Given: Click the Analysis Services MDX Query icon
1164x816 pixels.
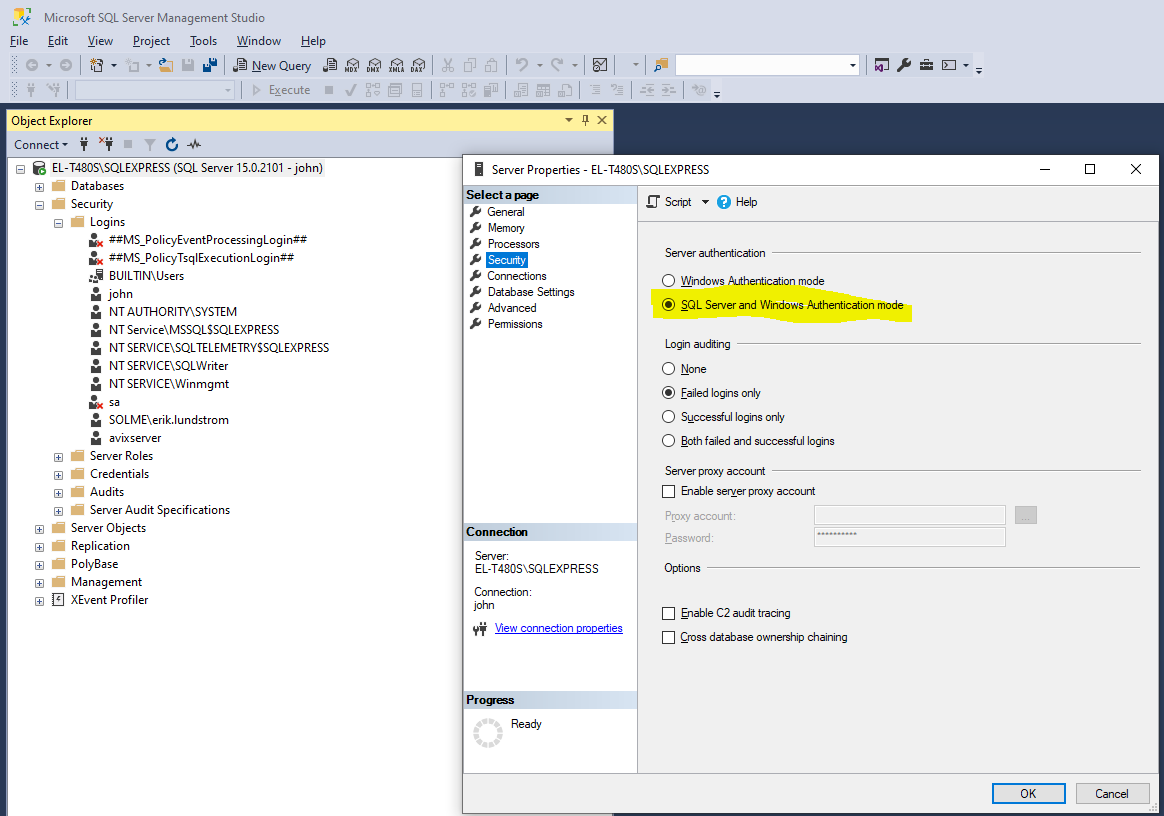Looking at the screenshot, I should 352,65.
